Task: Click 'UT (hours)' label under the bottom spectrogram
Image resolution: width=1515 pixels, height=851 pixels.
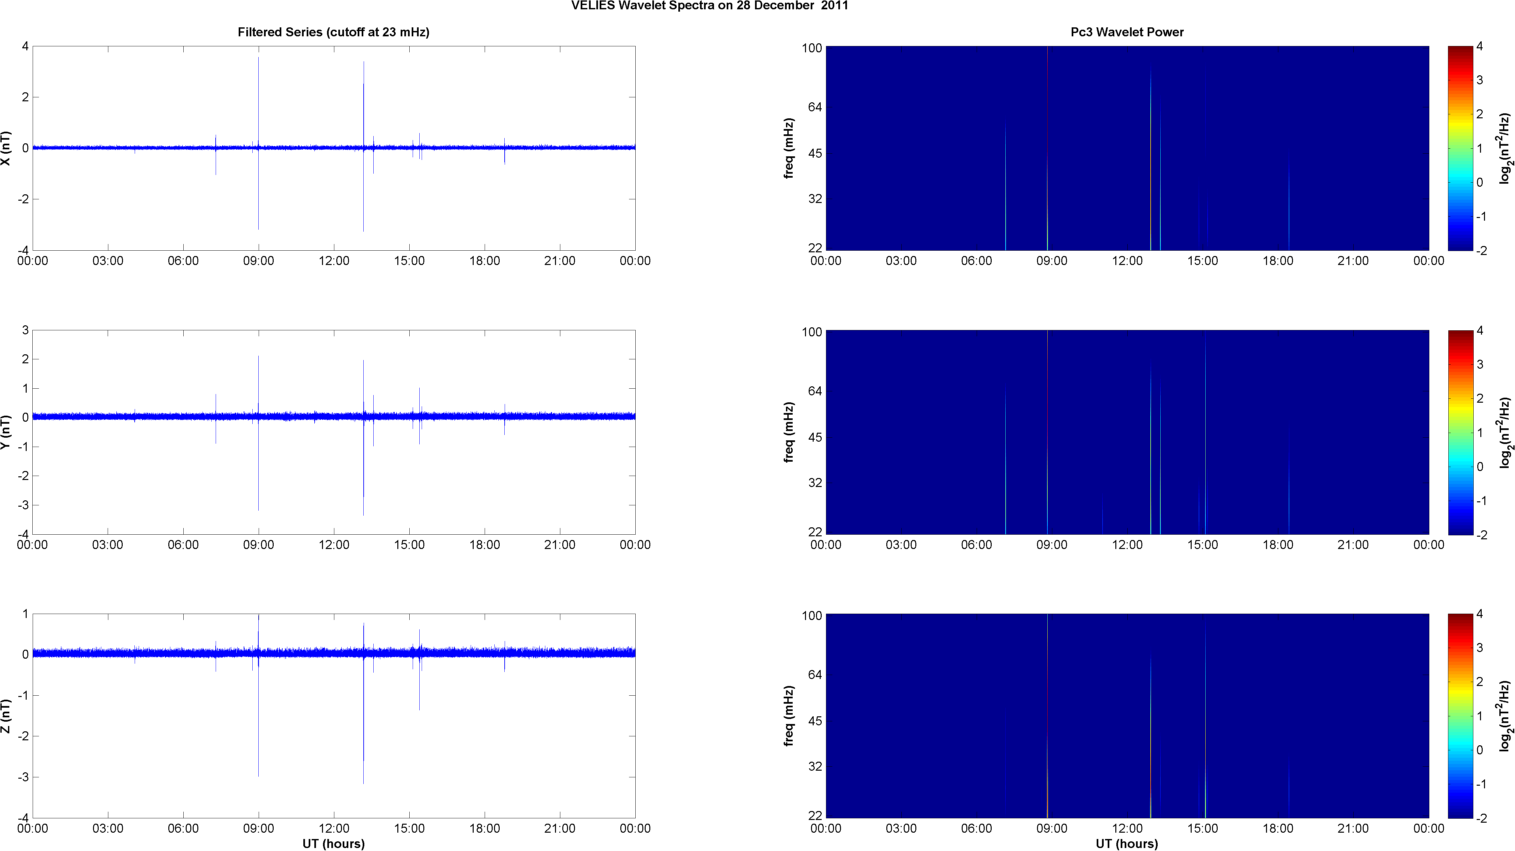Action: click(1127, 843)
